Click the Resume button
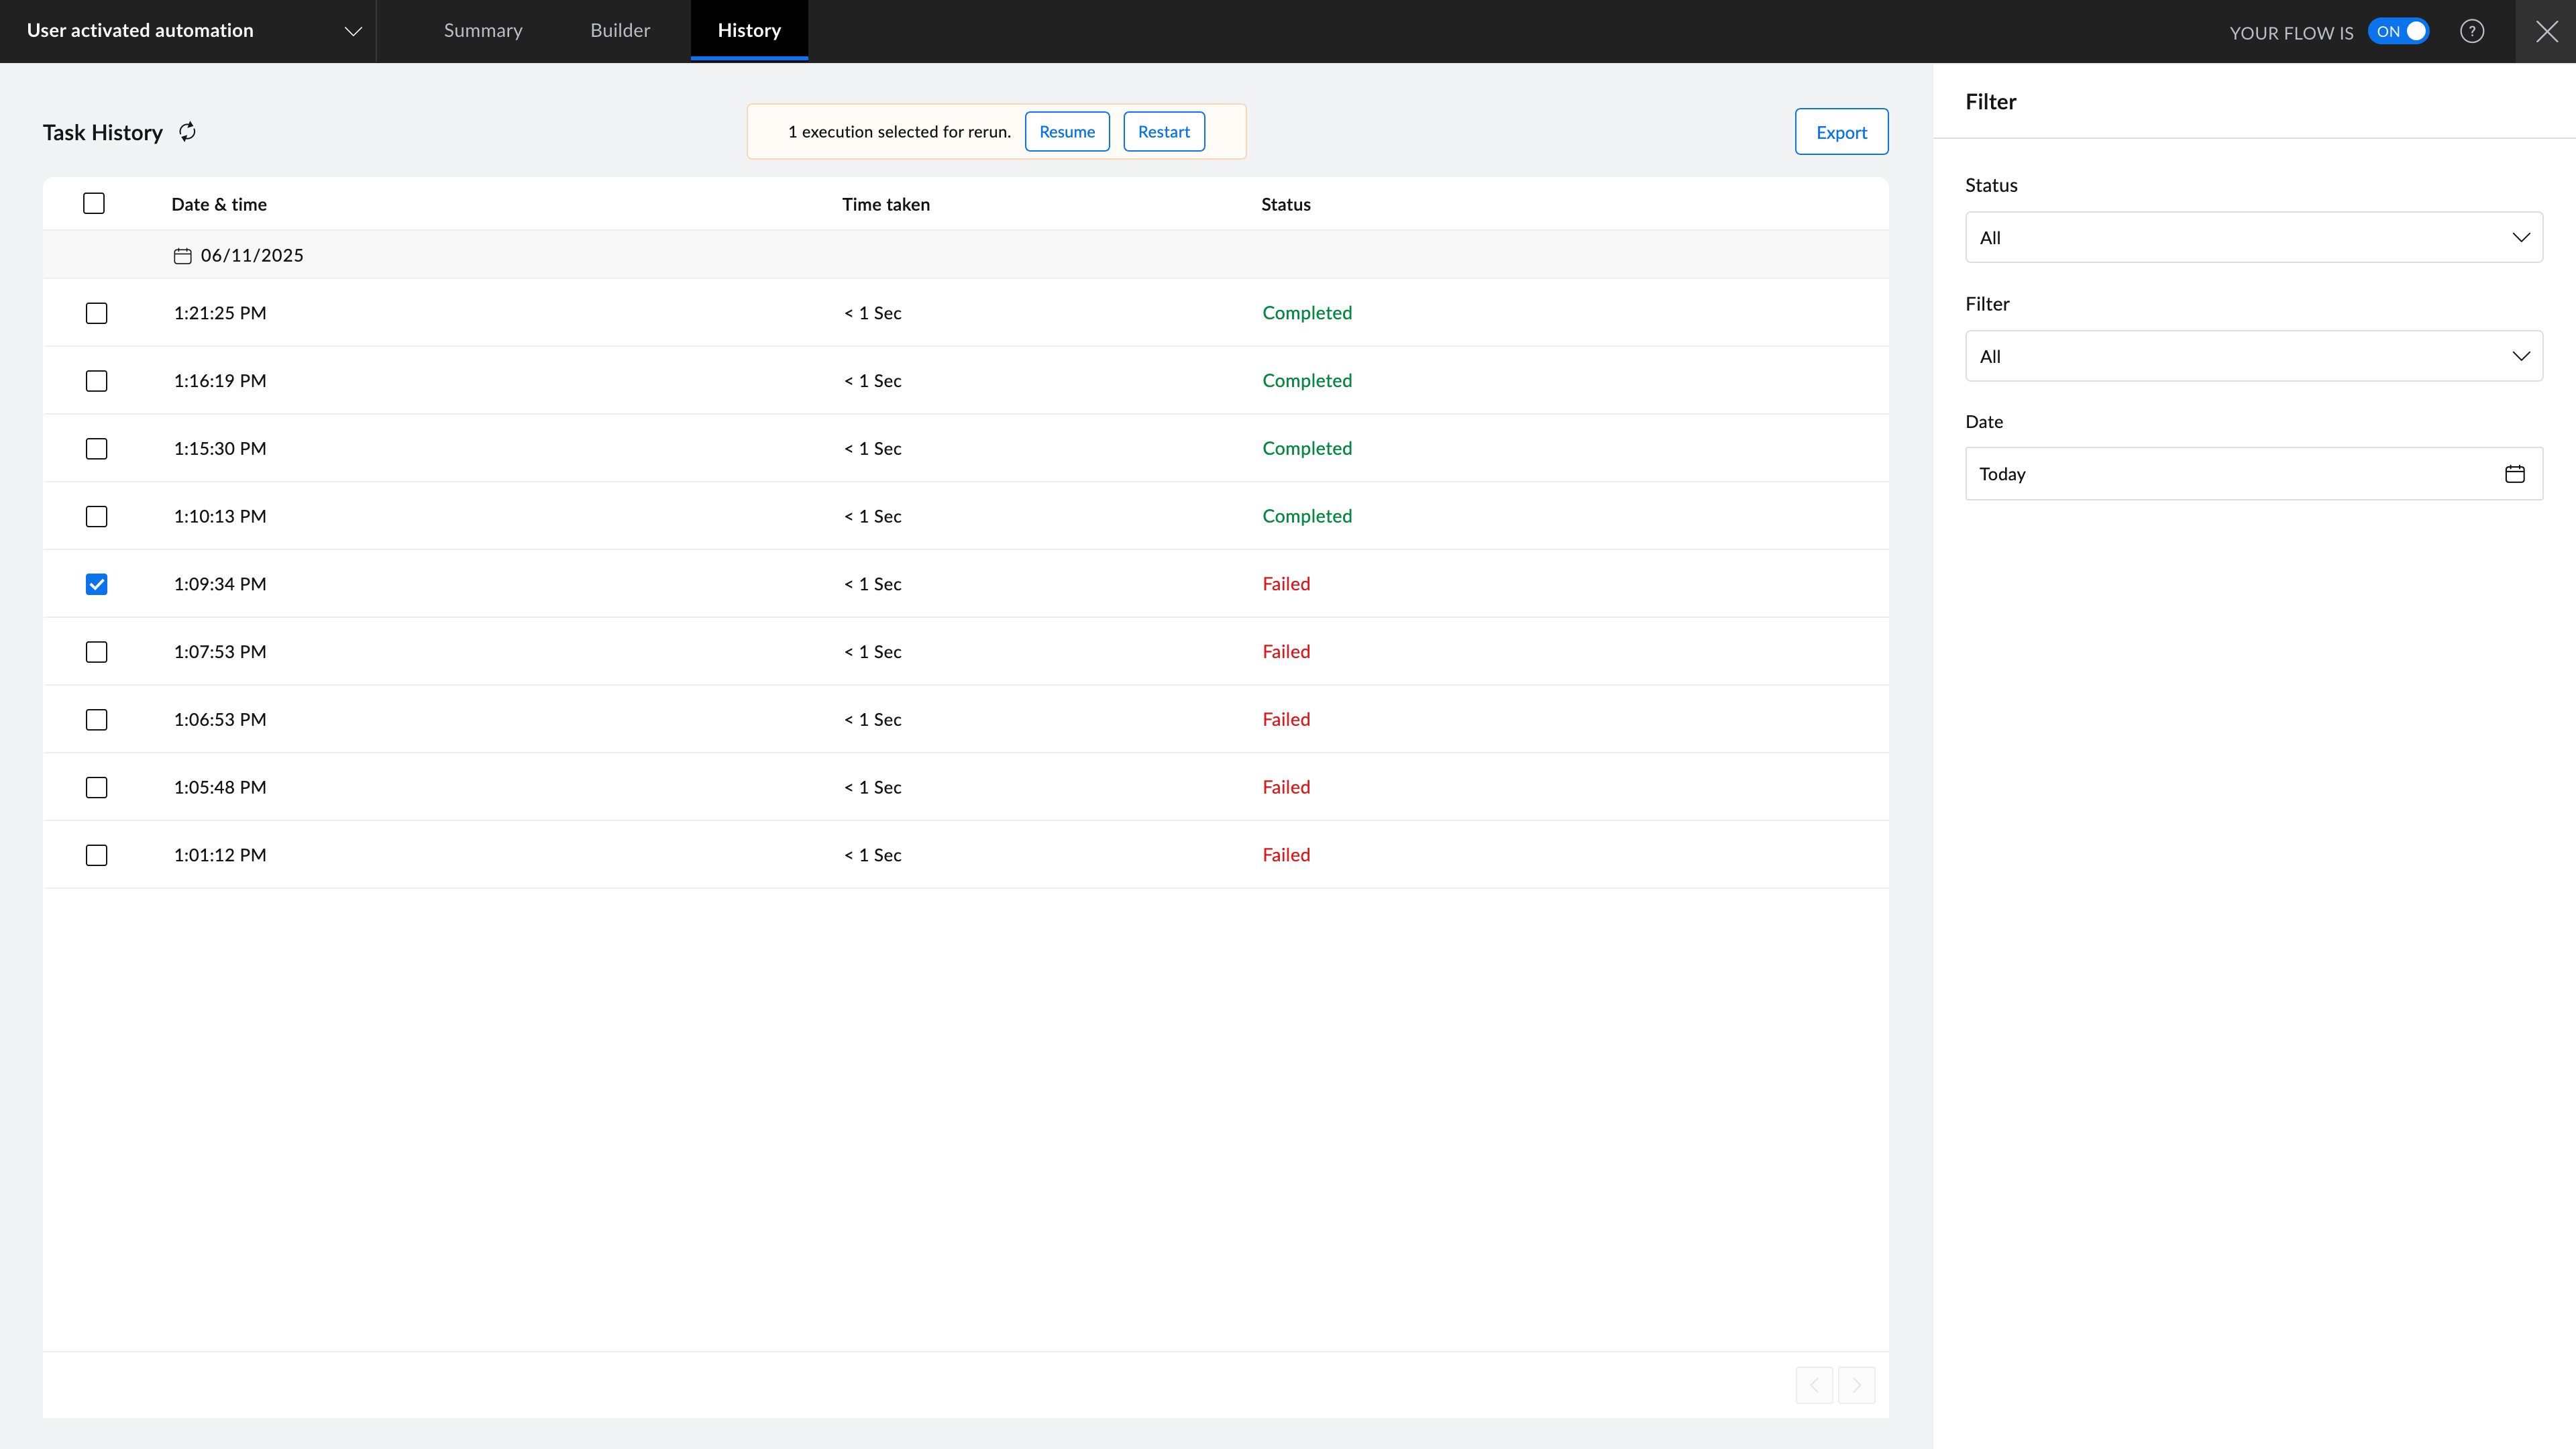Viewport: 2576px width, 1449px height. 1067,132
